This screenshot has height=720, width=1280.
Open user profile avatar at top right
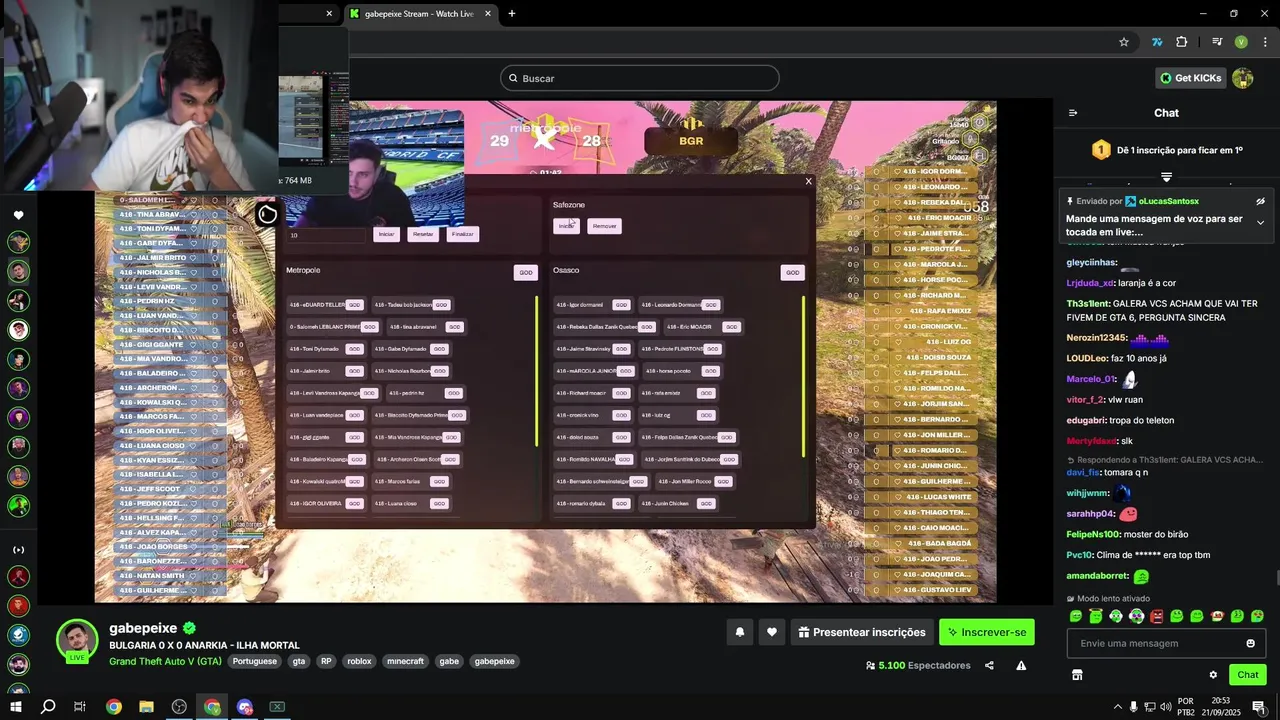[1242, 78]
